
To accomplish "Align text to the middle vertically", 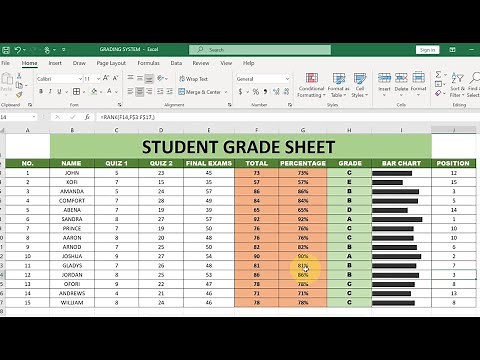I will [x=140, y=78].
